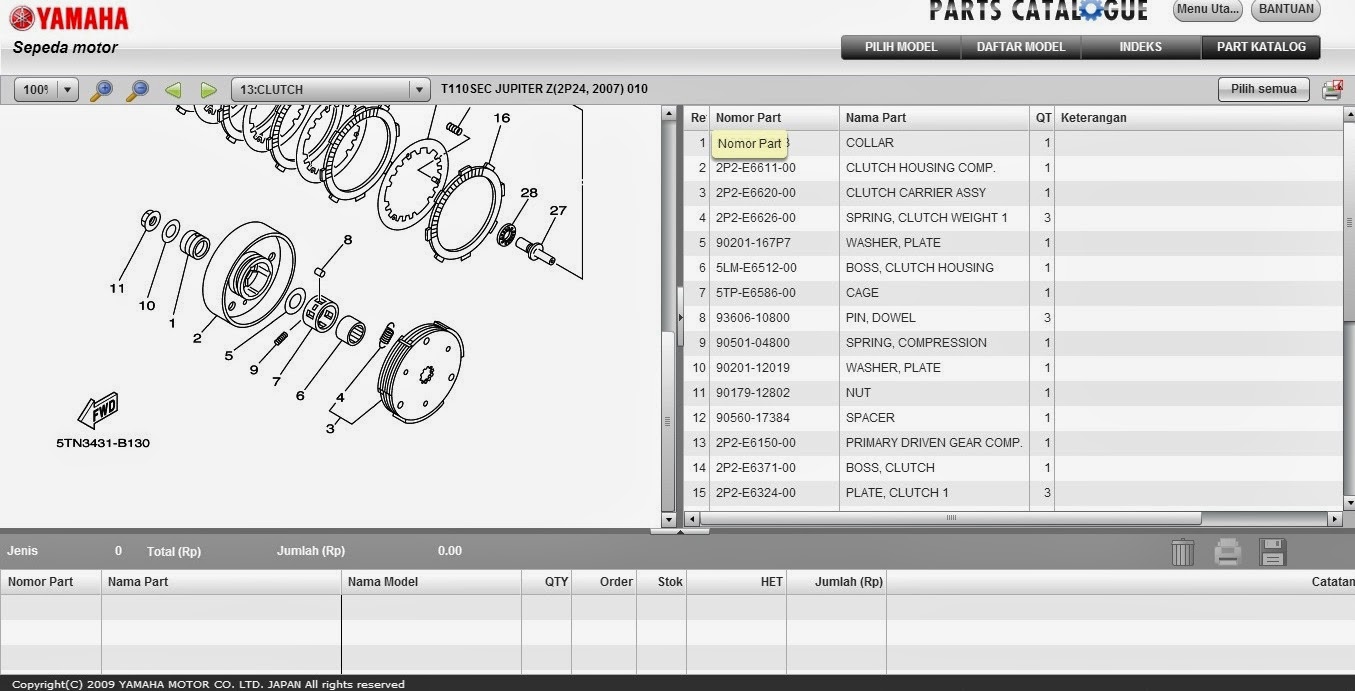Click Nama Model column header
Screen dimensions: 1355x691
point(431,582)
